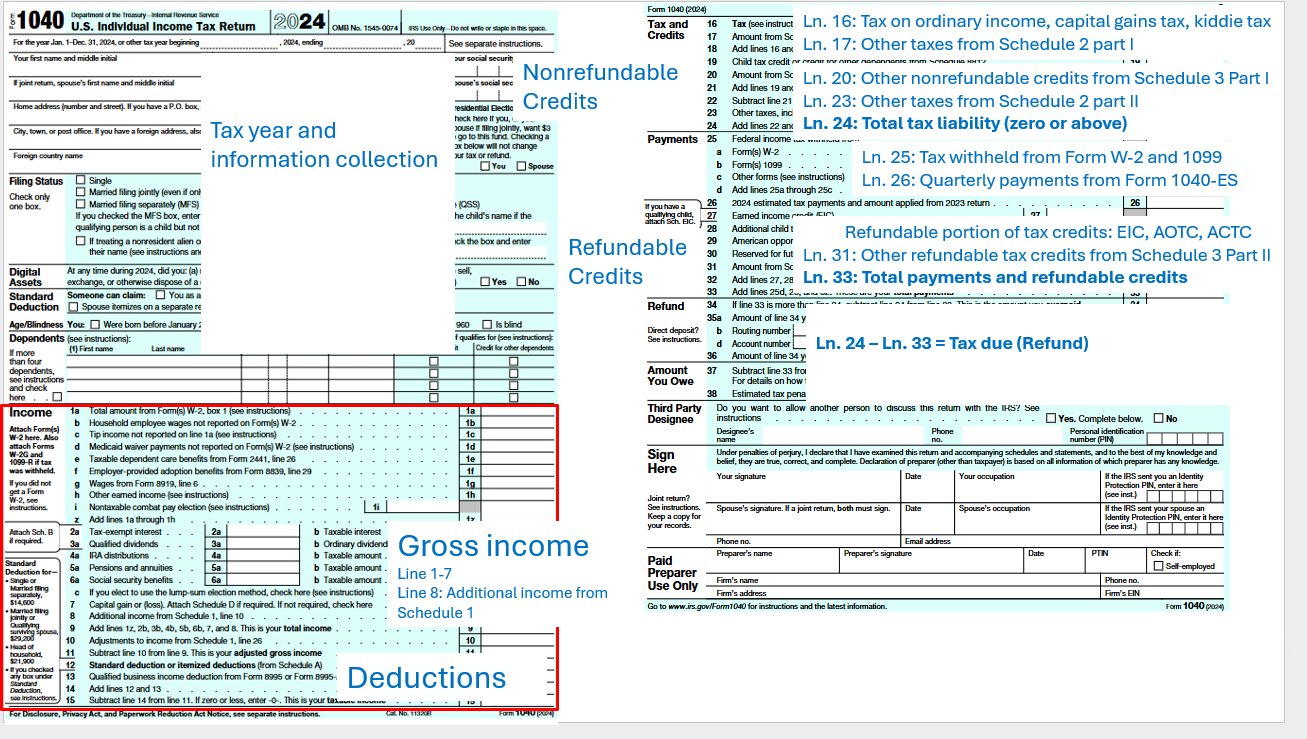Image resolution: width=1307 pixels, height=739 pixels.
Task: Check the Single filing status box
Action: coord(81,181)
